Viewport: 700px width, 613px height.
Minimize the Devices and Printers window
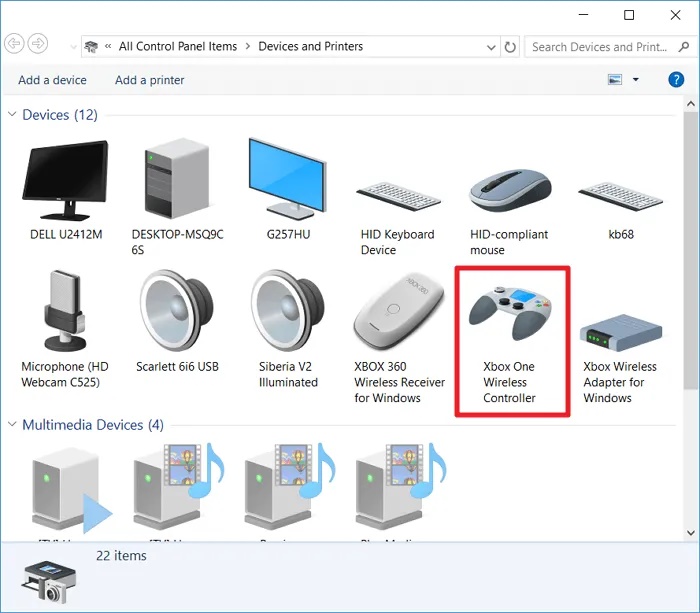pyautogui.click(x=583, y=15)
